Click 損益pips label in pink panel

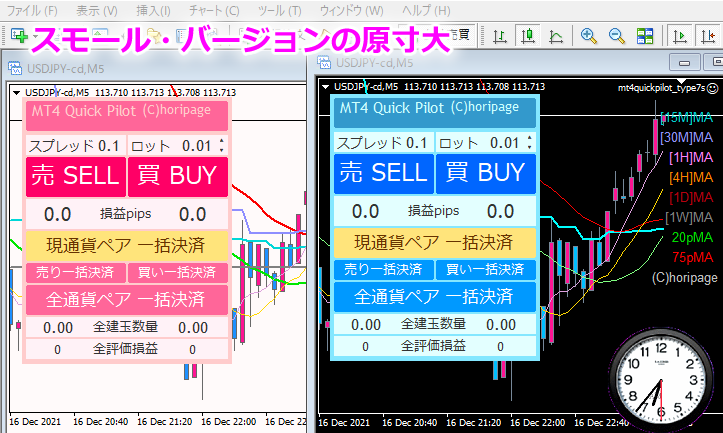(x=125, y=214)
